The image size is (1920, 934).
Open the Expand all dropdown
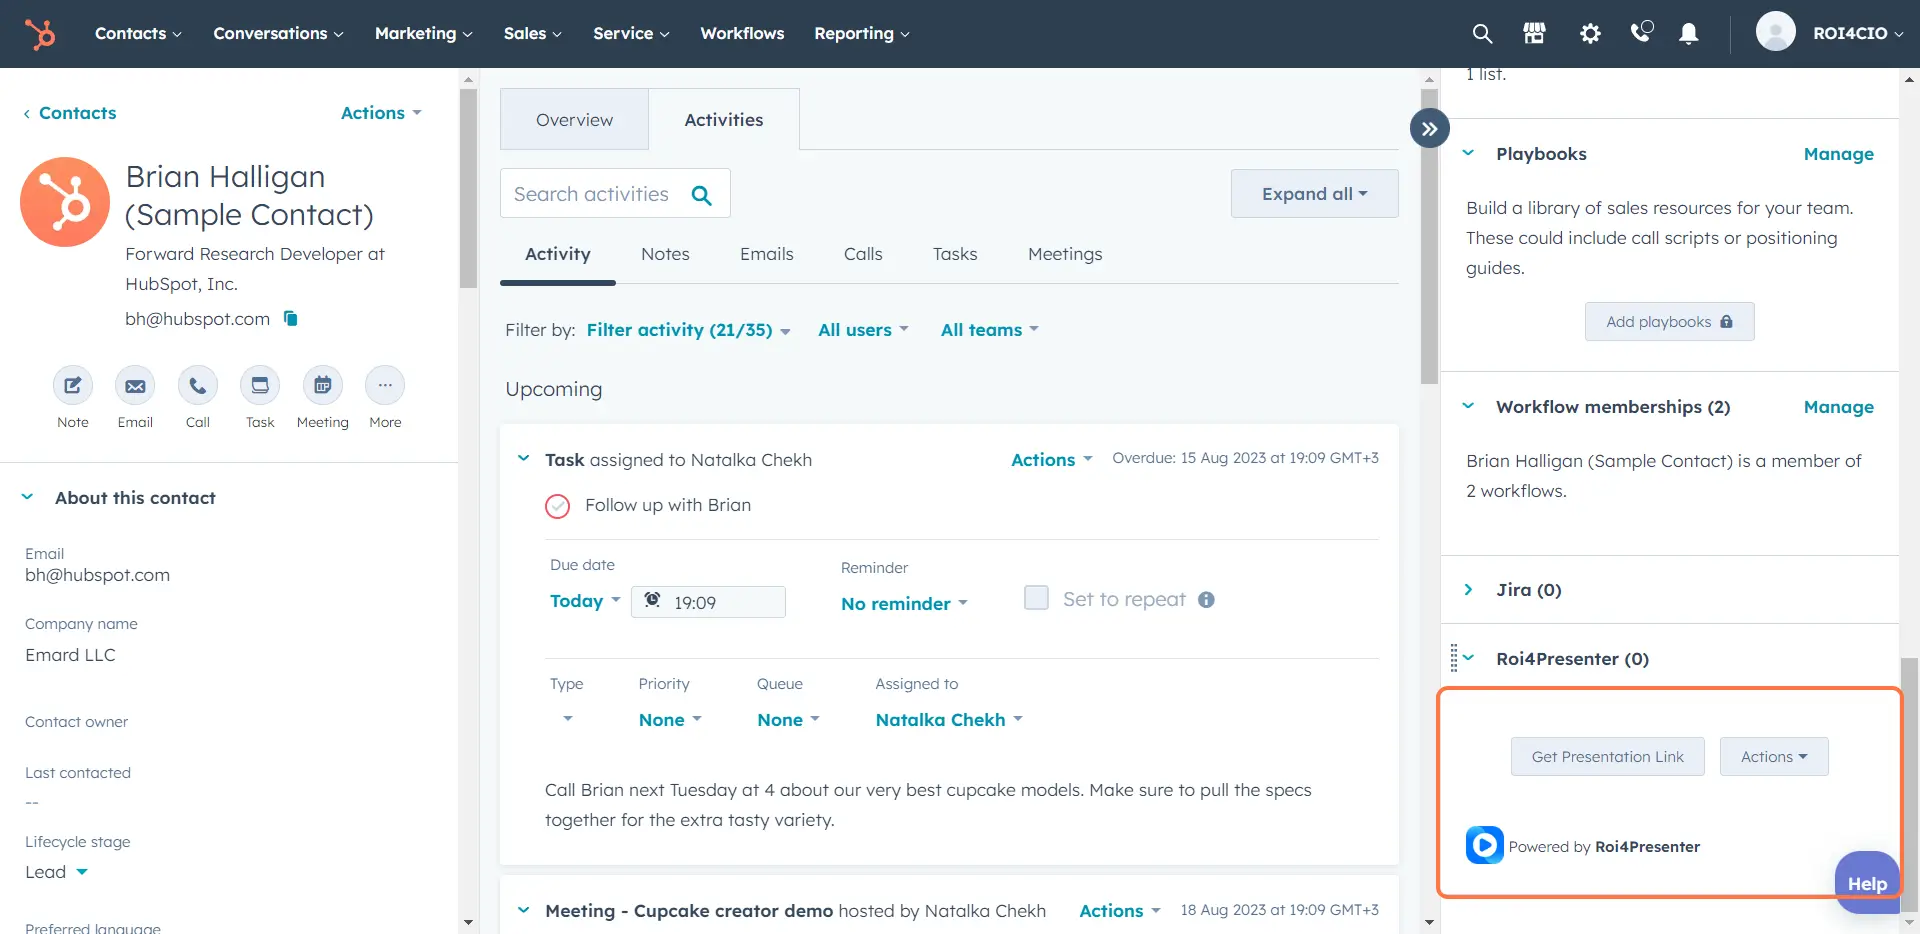[1313, 193]
